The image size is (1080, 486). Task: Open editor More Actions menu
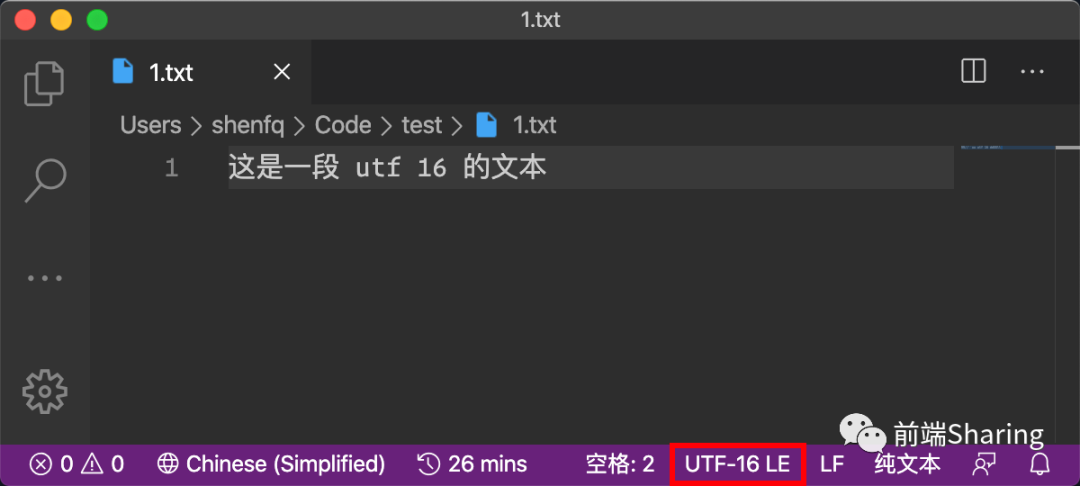pos(1031,71)
